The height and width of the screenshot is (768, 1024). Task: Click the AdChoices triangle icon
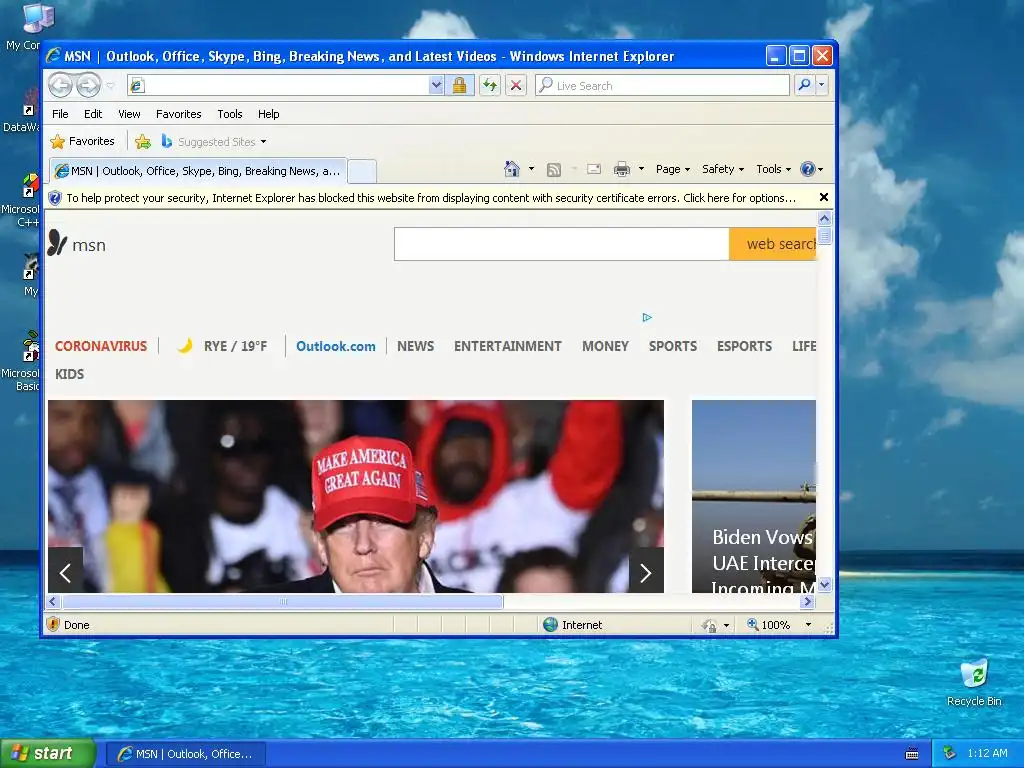647,317
